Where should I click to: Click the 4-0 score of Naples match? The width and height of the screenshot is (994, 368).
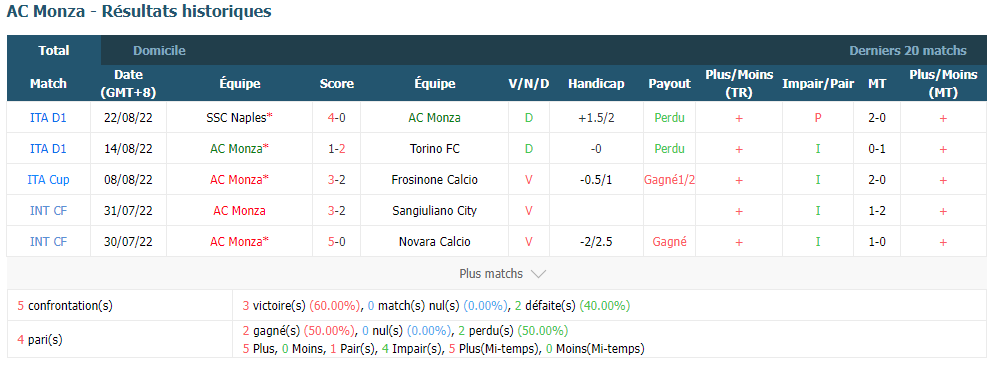tap(337, 118)
